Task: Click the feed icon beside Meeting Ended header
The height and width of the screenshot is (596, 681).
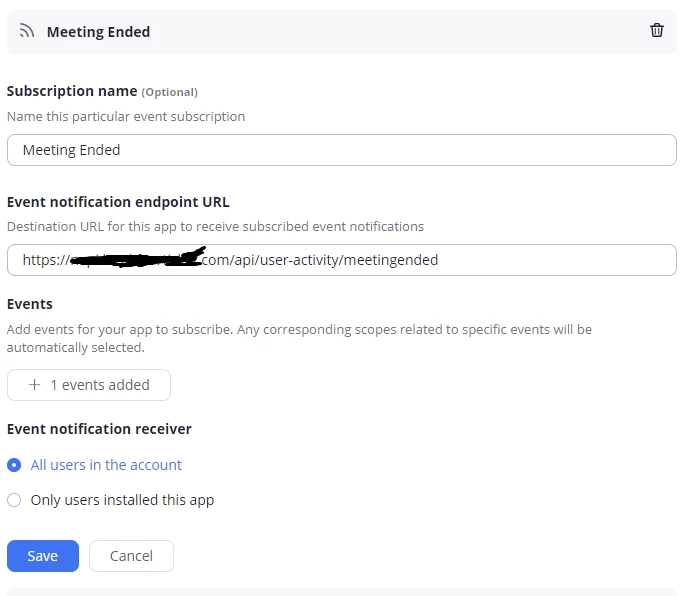Action: (x=27, y=32)
